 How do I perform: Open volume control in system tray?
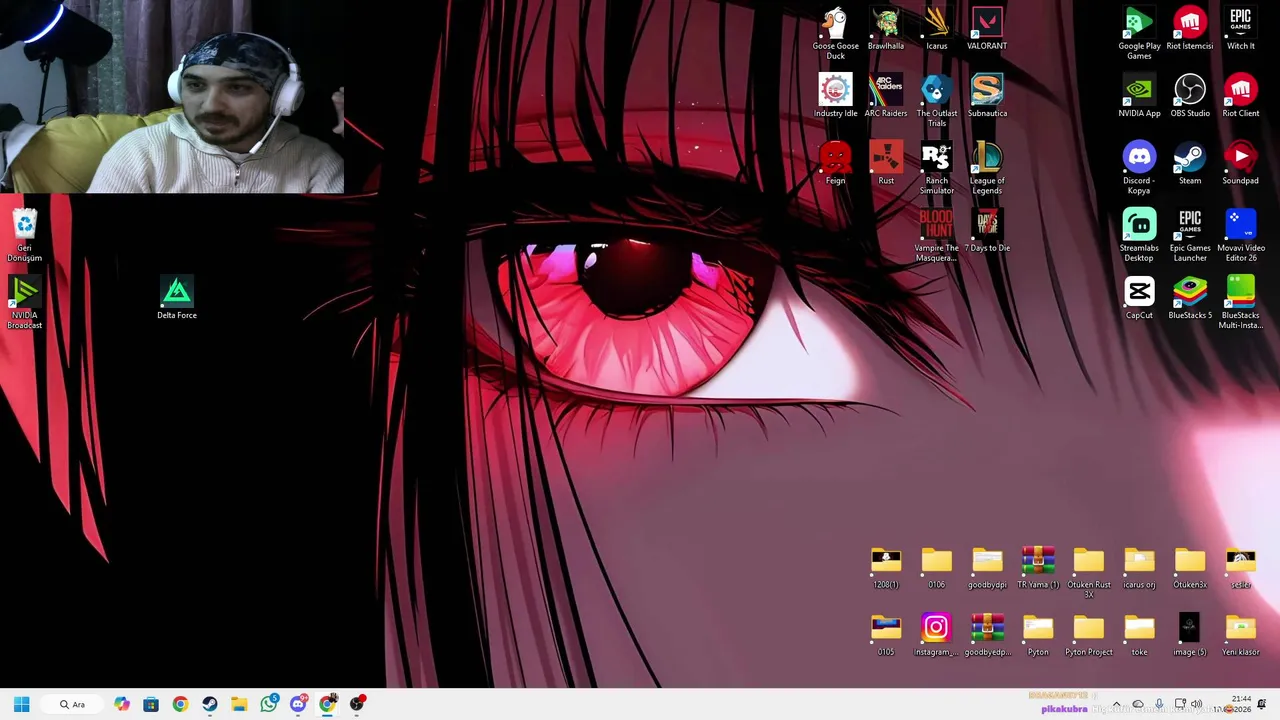(x=1196, y=705)
